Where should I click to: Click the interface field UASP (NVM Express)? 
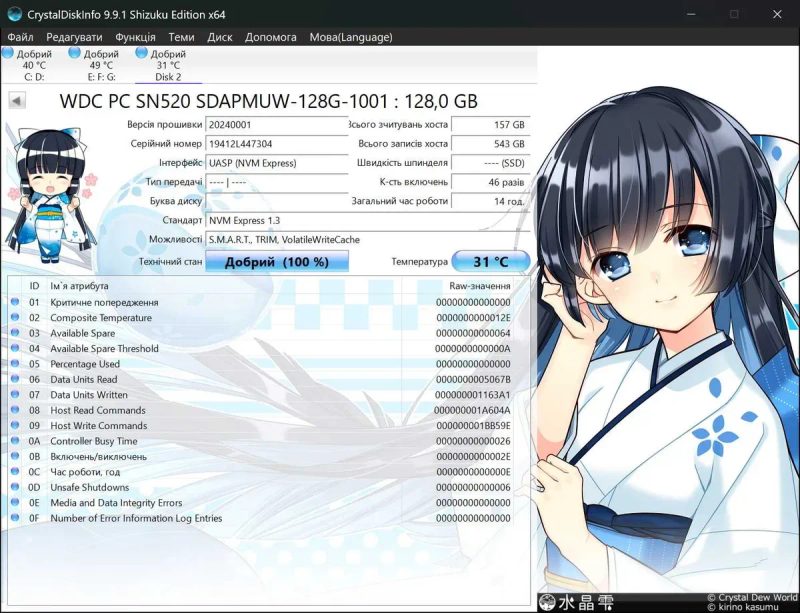pyautogui.click(x=277, y=163)
